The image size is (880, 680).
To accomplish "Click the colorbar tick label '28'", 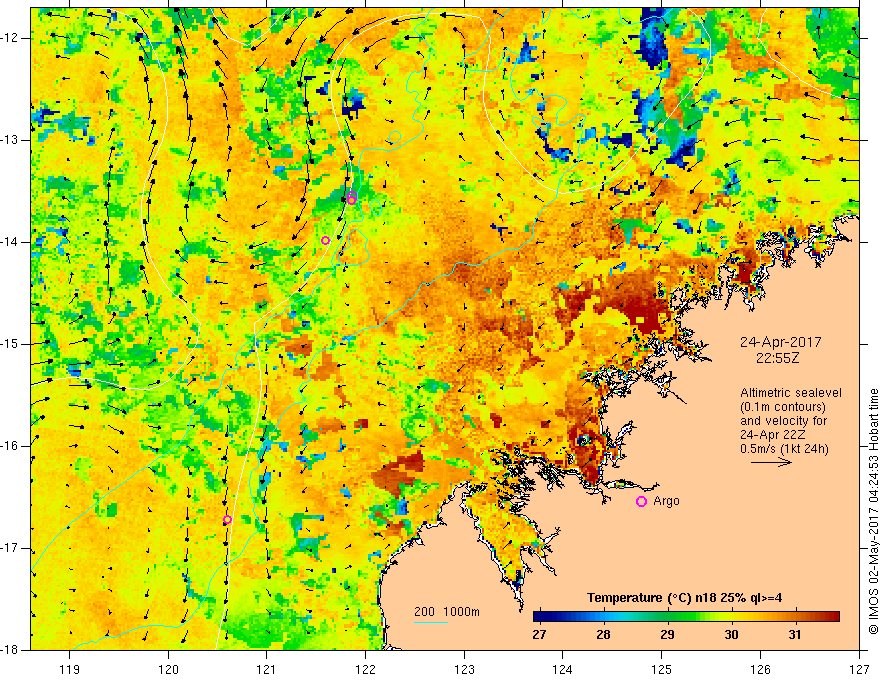I will (x=603, y=635).
